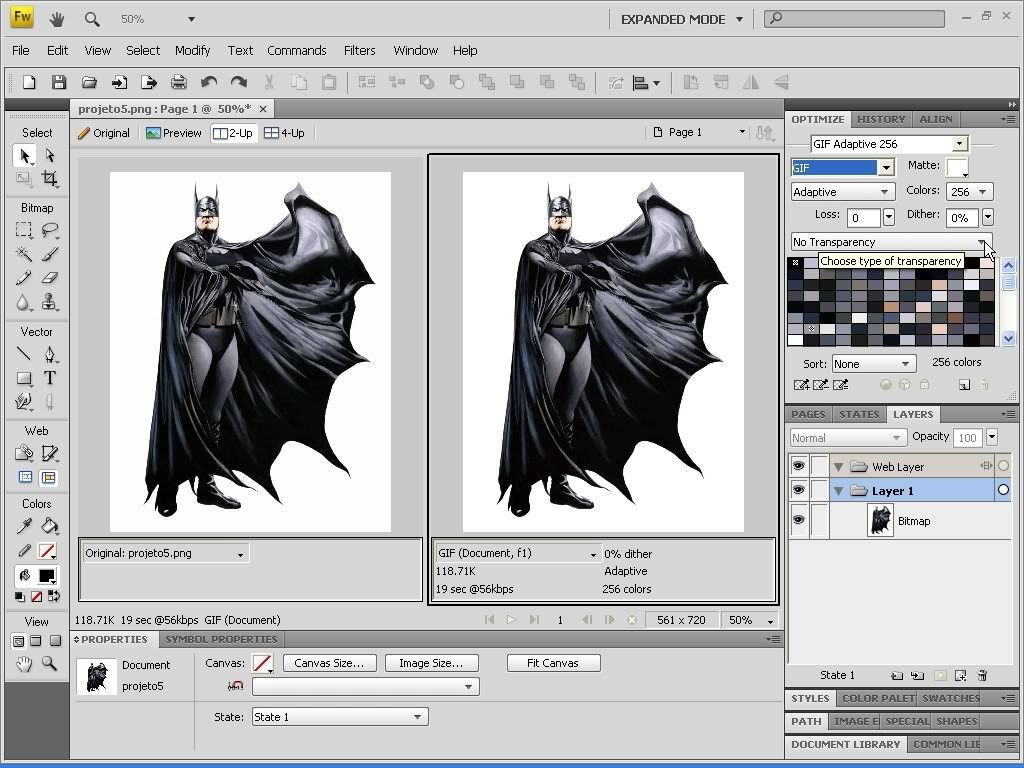Select the Rubber Stamp tool
Screen dimensions: 1024x768
pos(50,302)
